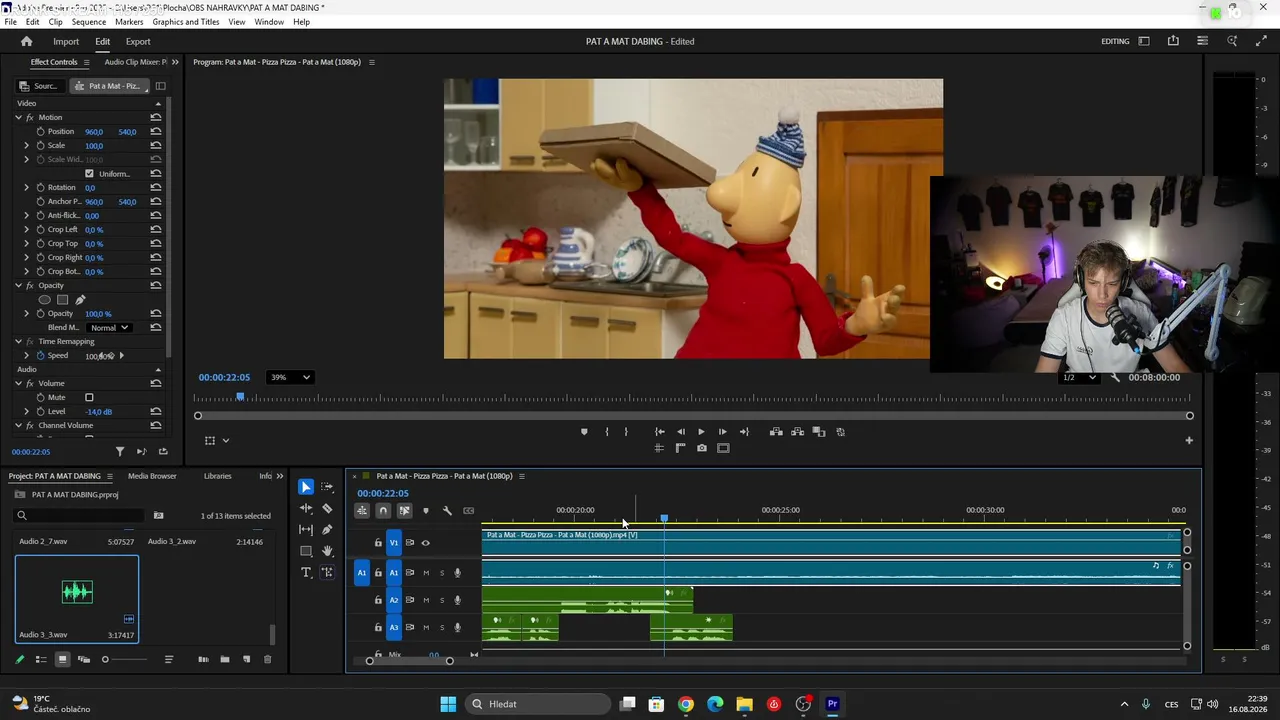1280x720 pixels.
Task: Mute audio track A2
Action: pos(426,600)
